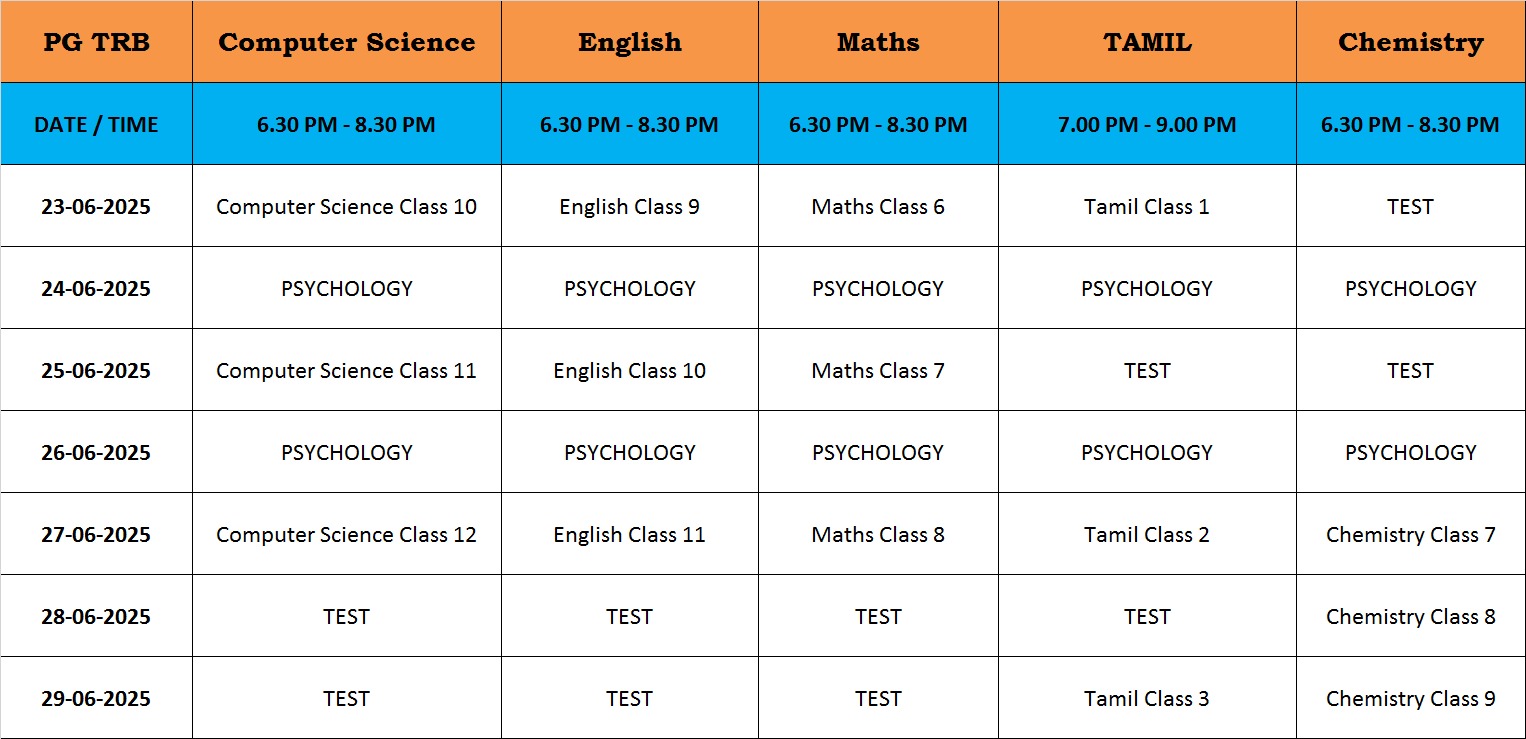The image size is (1526, 739).
Task: Click the Chemistry Class 9 cell
Action: pos(1410,698)
